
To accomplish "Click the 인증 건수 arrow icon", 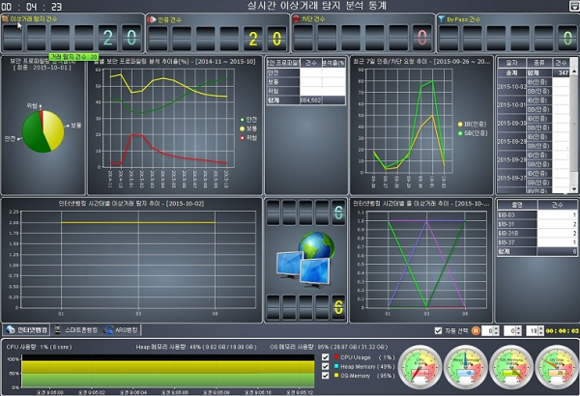I will 151,19.
